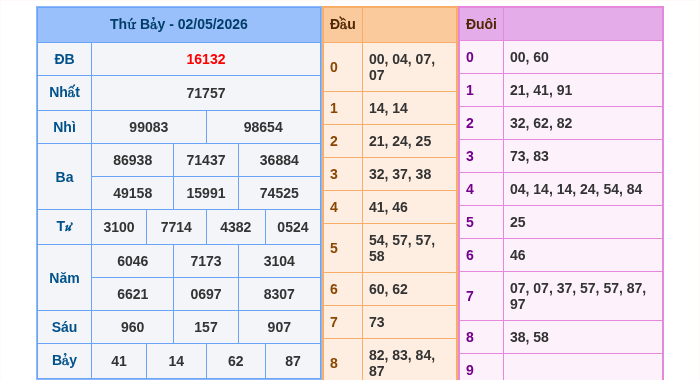Click Đuôi row digit 4
The height and width of the screenshot is (380, 700).
tap(470, 189)
